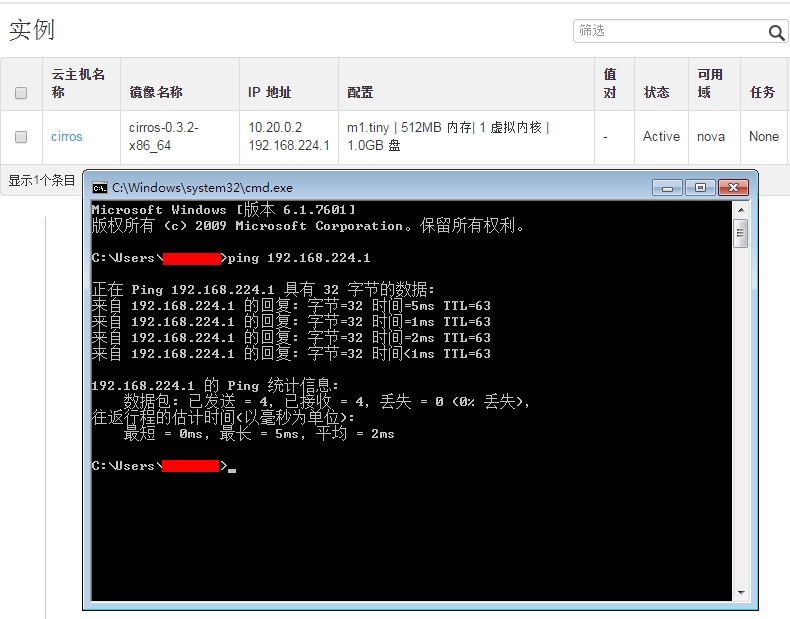This screenshot has width=790, height=619.
Task: Click the search magnifier icon
Action: click(x=776, y=33)
